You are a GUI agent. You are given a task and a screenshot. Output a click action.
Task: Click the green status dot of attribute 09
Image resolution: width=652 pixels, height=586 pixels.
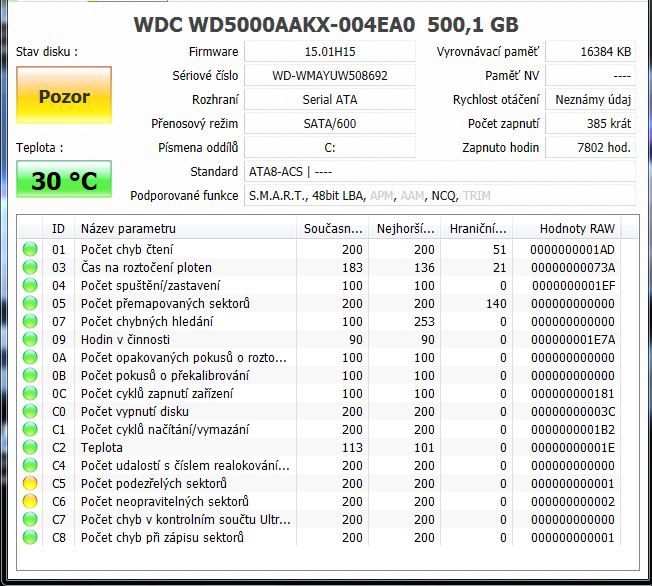pyautogui.click(x=30, y=339)
